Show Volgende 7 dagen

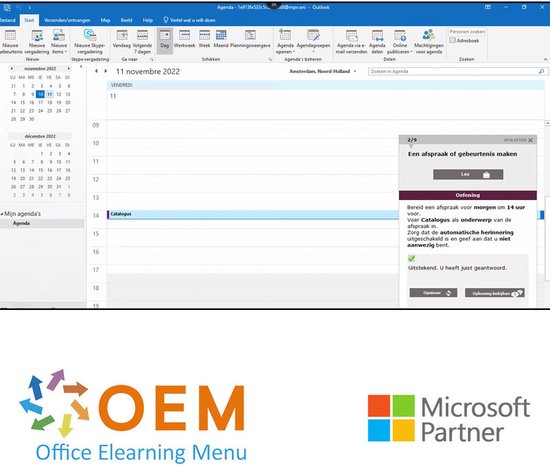tap(142, 42)
